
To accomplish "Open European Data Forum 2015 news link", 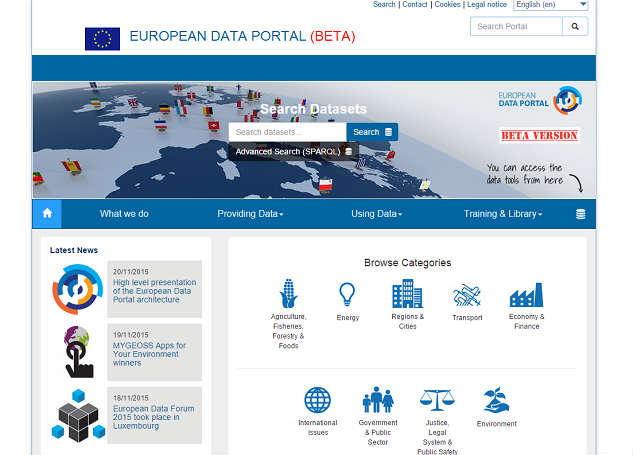I will (x=153, y=417).
